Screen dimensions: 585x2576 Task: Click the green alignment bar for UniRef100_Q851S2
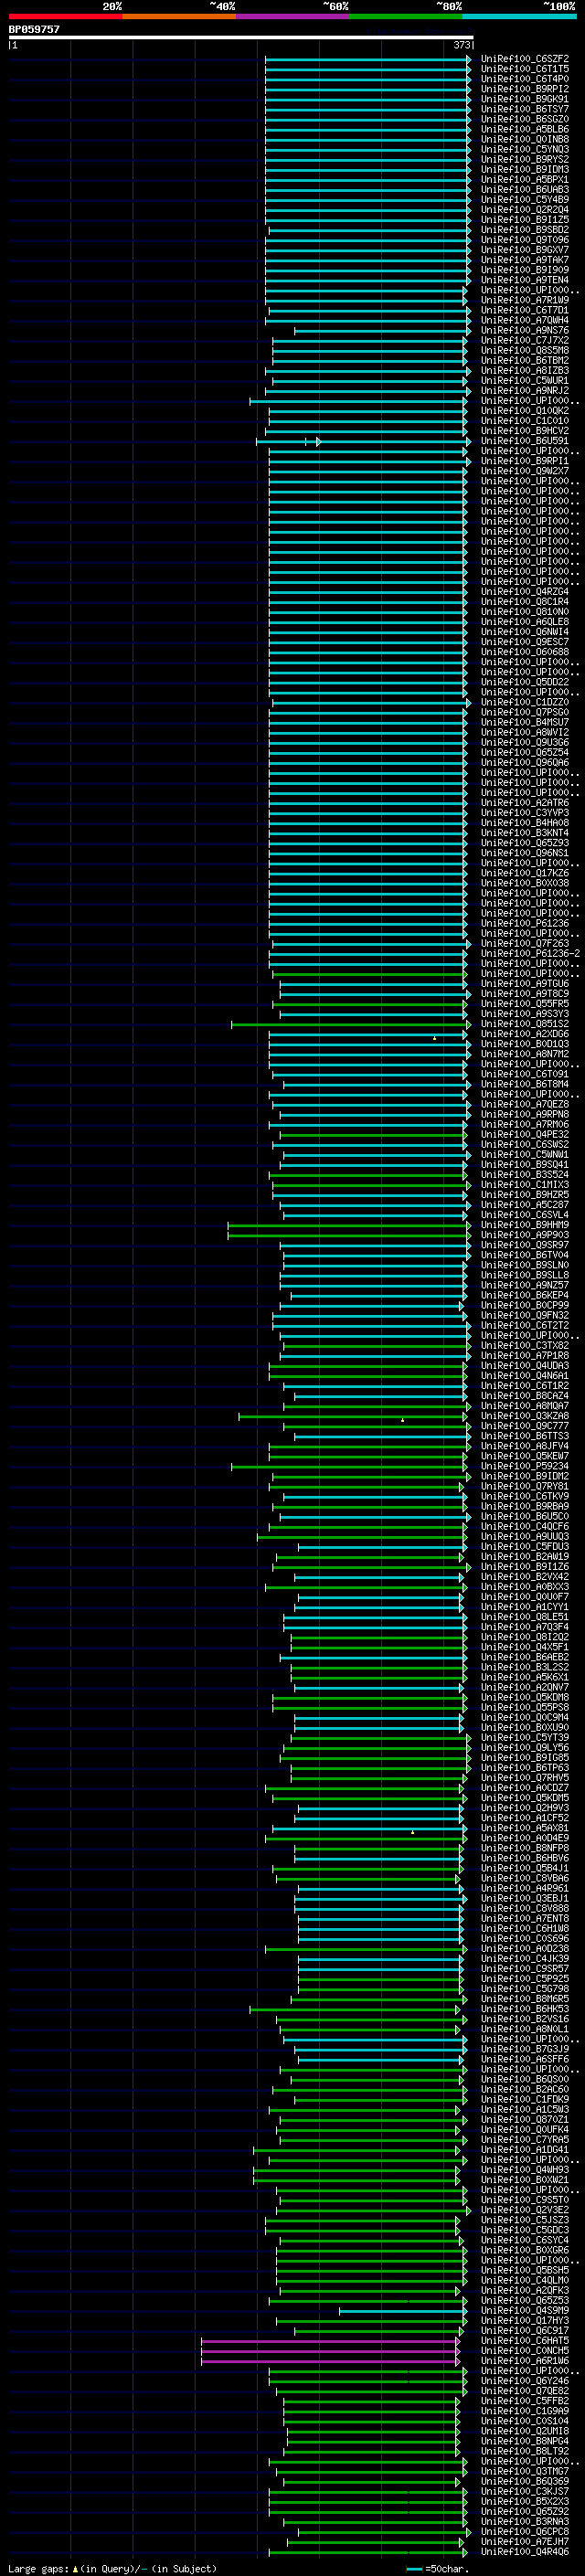351,1024
